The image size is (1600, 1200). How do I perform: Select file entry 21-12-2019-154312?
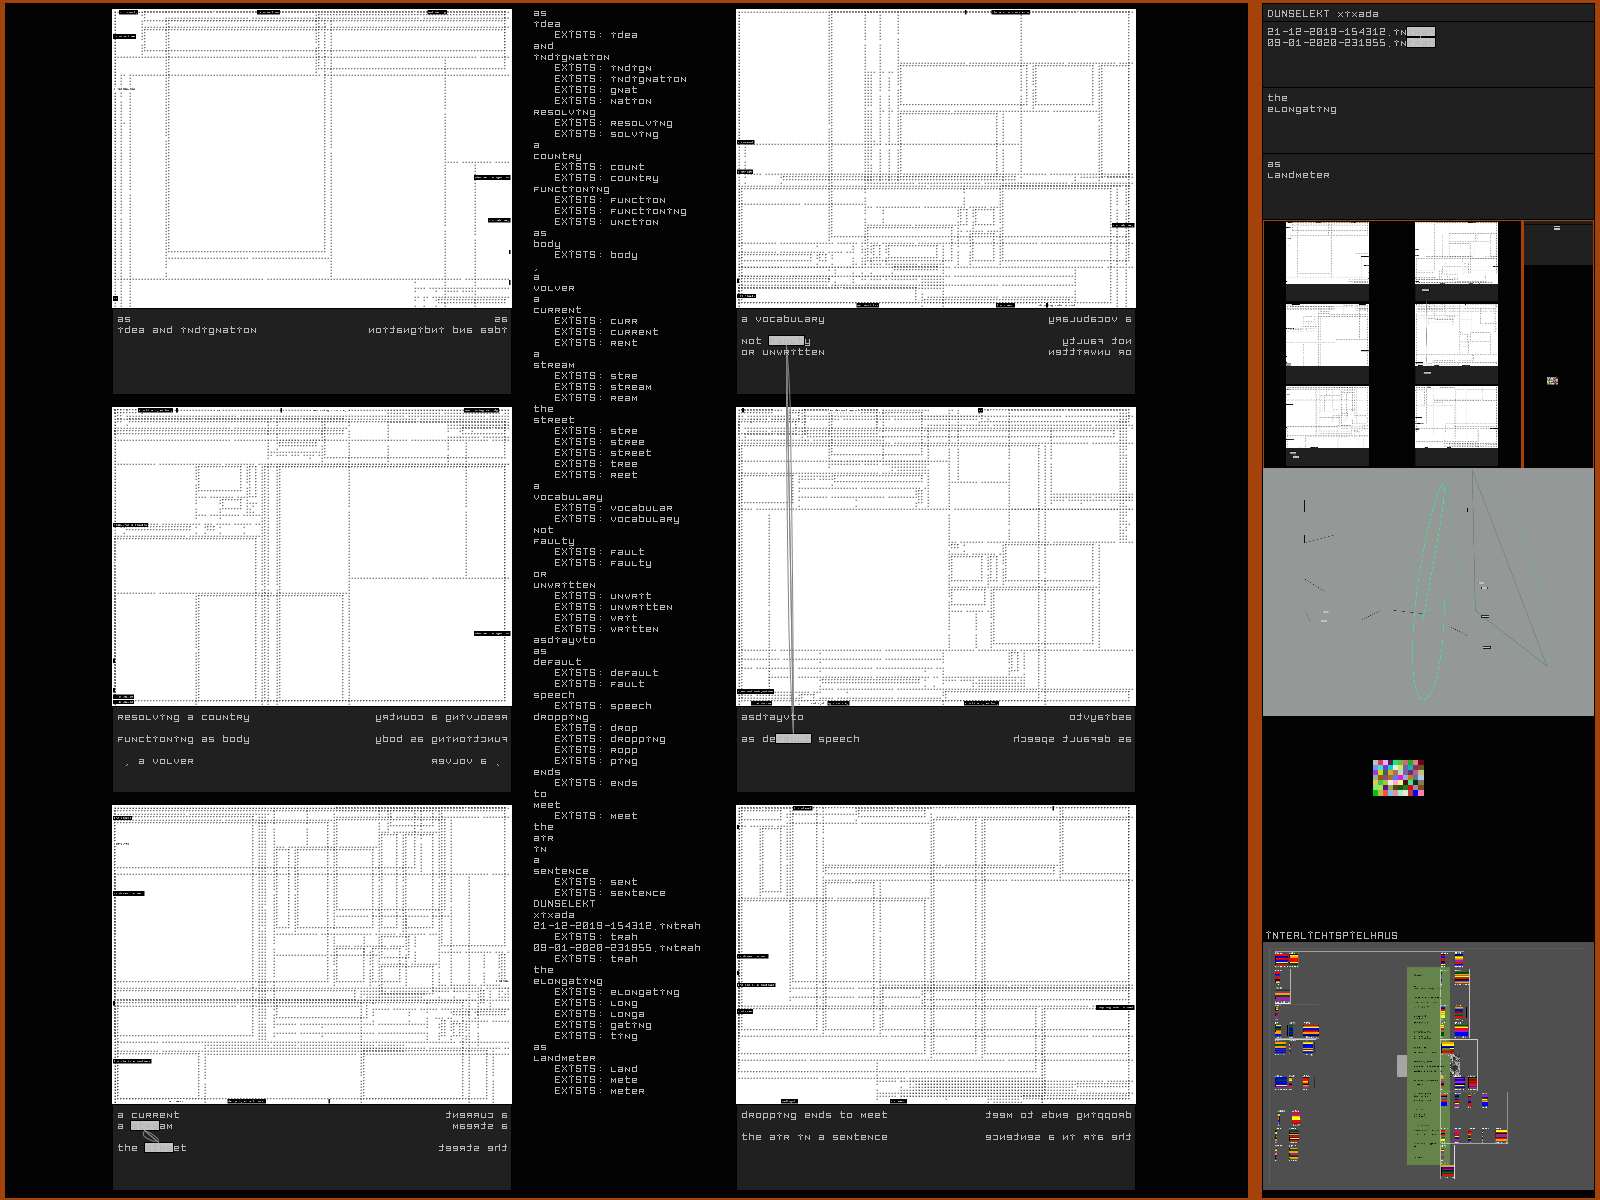tap(1350, 32)
